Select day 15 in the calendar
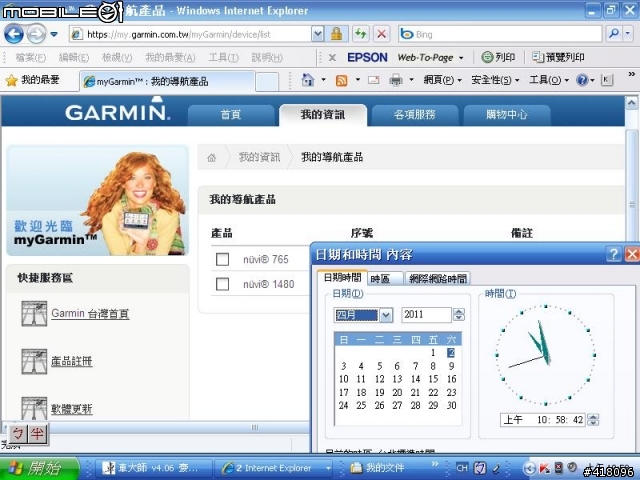Viewport: 640px width, 480px height. pos(433,379)
